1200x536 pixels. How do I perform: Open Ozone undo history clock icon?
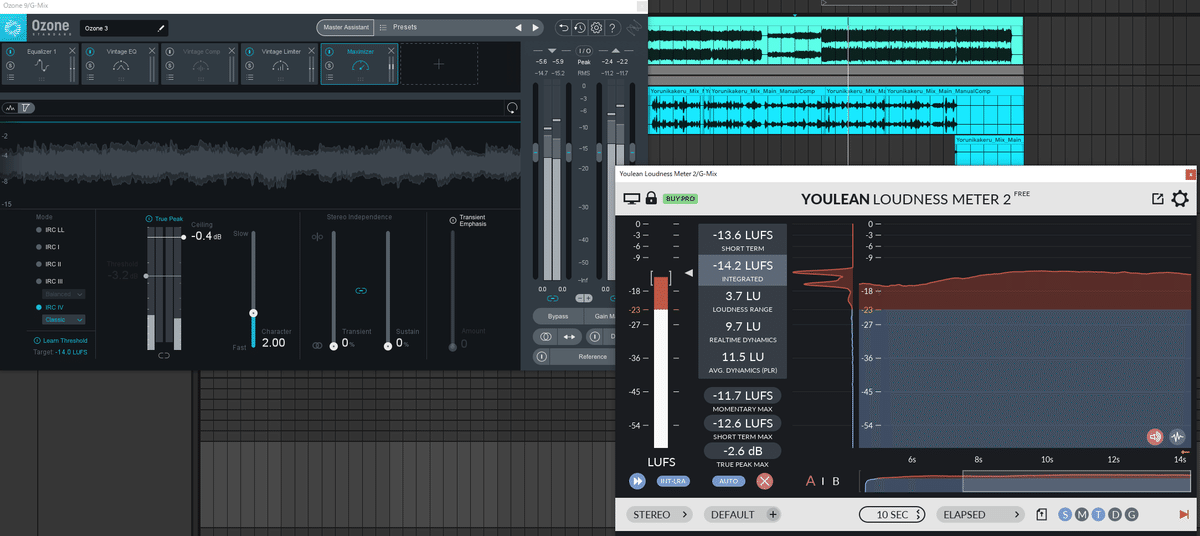click(580, 28)
